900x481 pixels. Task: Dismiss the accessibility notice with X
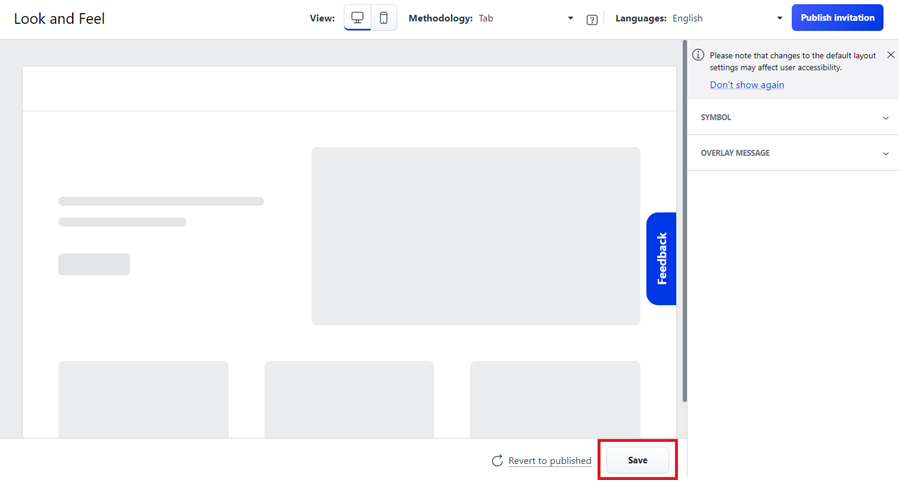(x=890, y=55)
